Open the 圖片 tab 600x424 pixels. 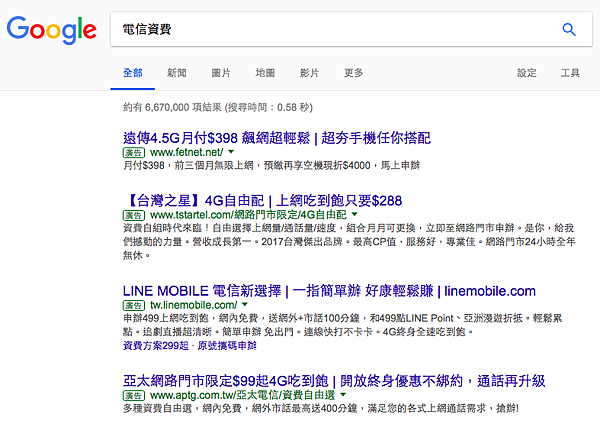[221, 73]
